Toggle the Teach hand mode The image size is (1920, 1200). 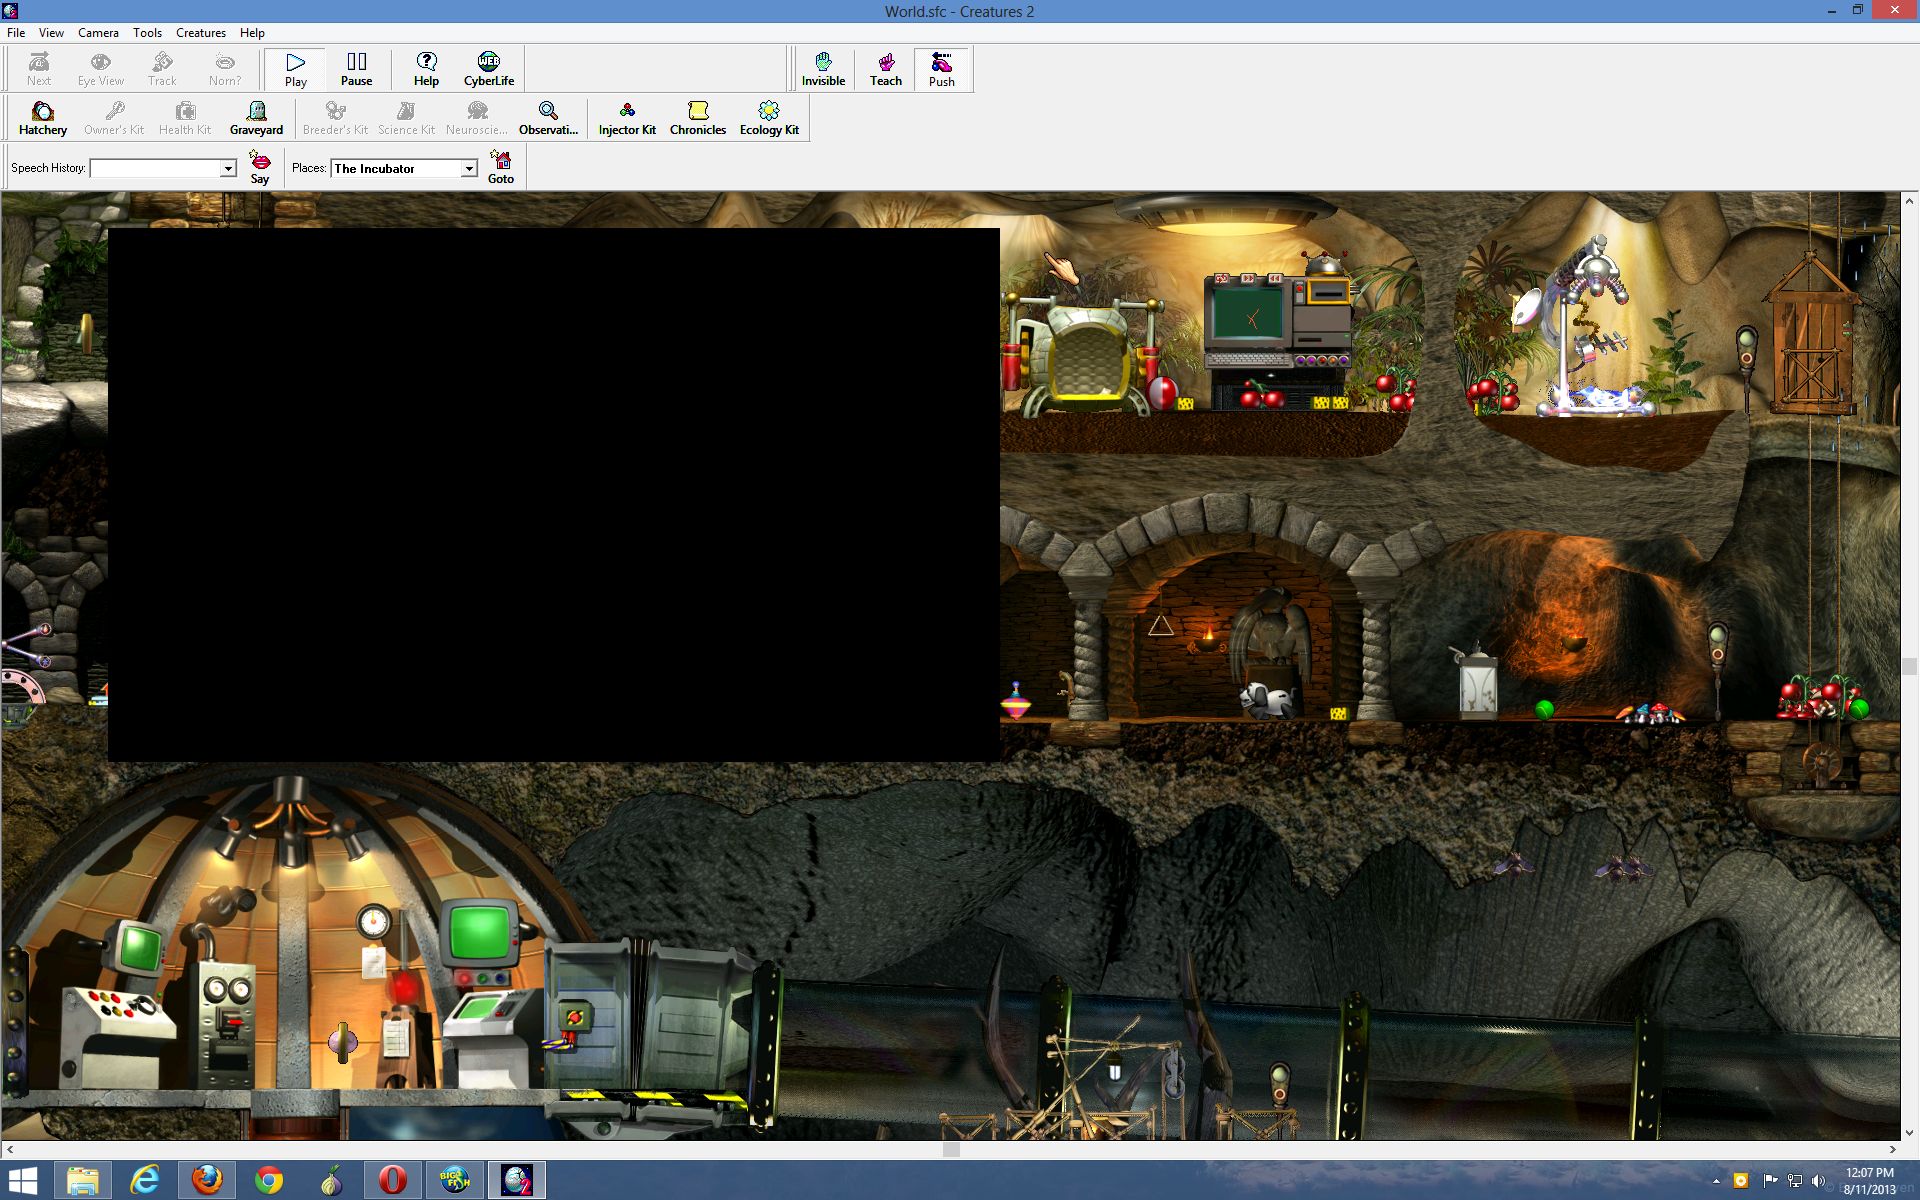coord(885,69)
